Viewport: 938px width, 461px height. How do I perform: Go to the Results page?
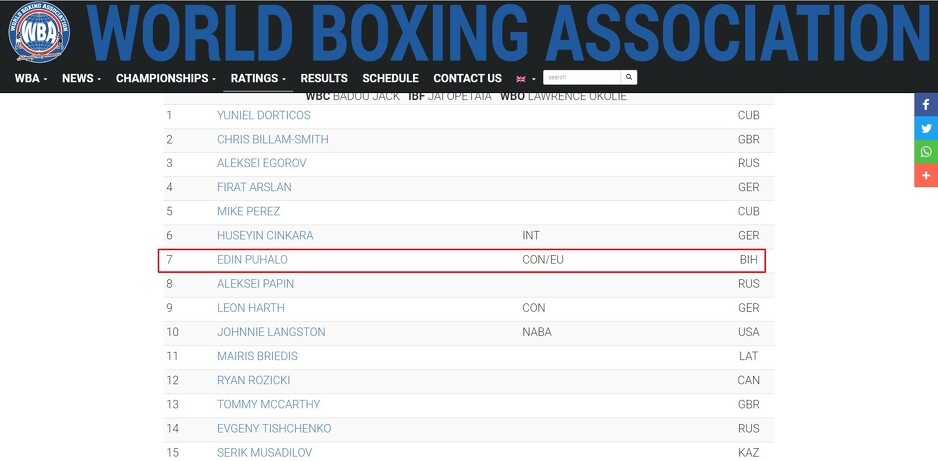click(324, 78)
